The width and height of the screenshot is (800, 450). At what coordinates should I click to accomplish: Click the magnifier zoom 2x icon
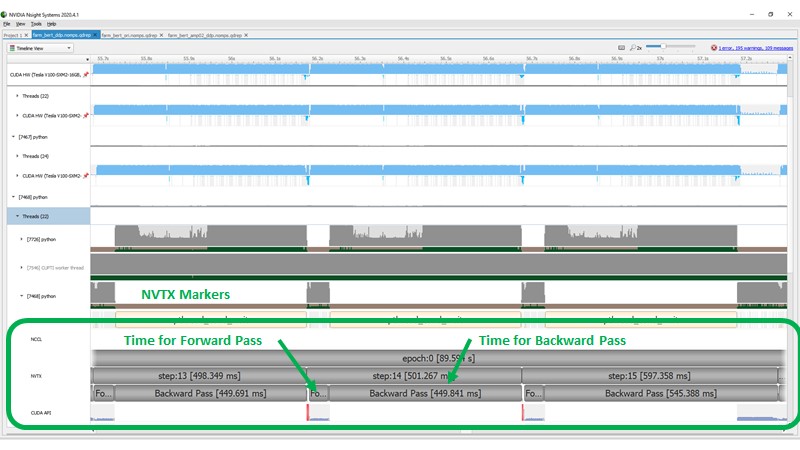click(636, 47)
